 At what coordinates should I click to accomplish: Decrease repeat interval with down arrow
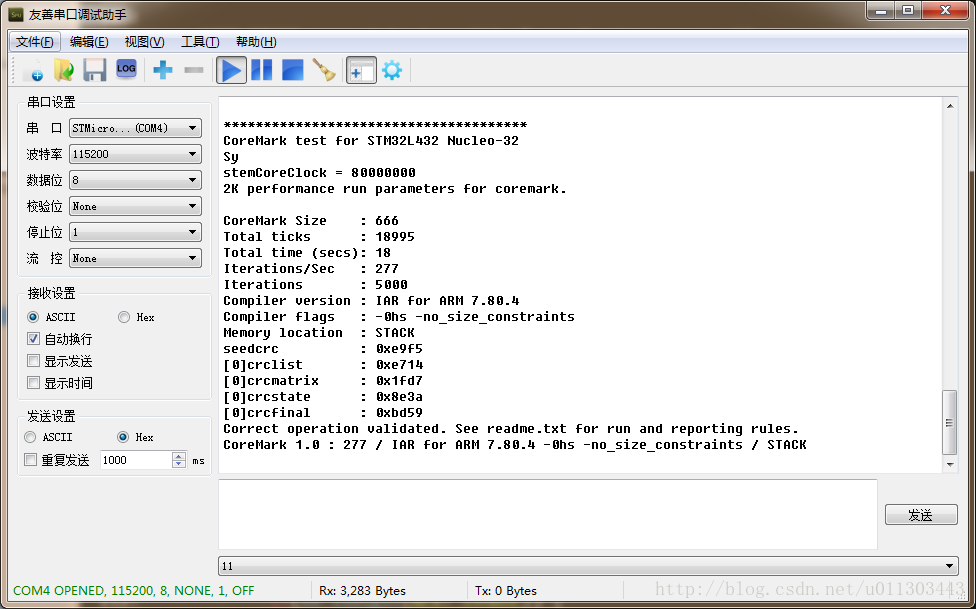click(x=179, y=465)
